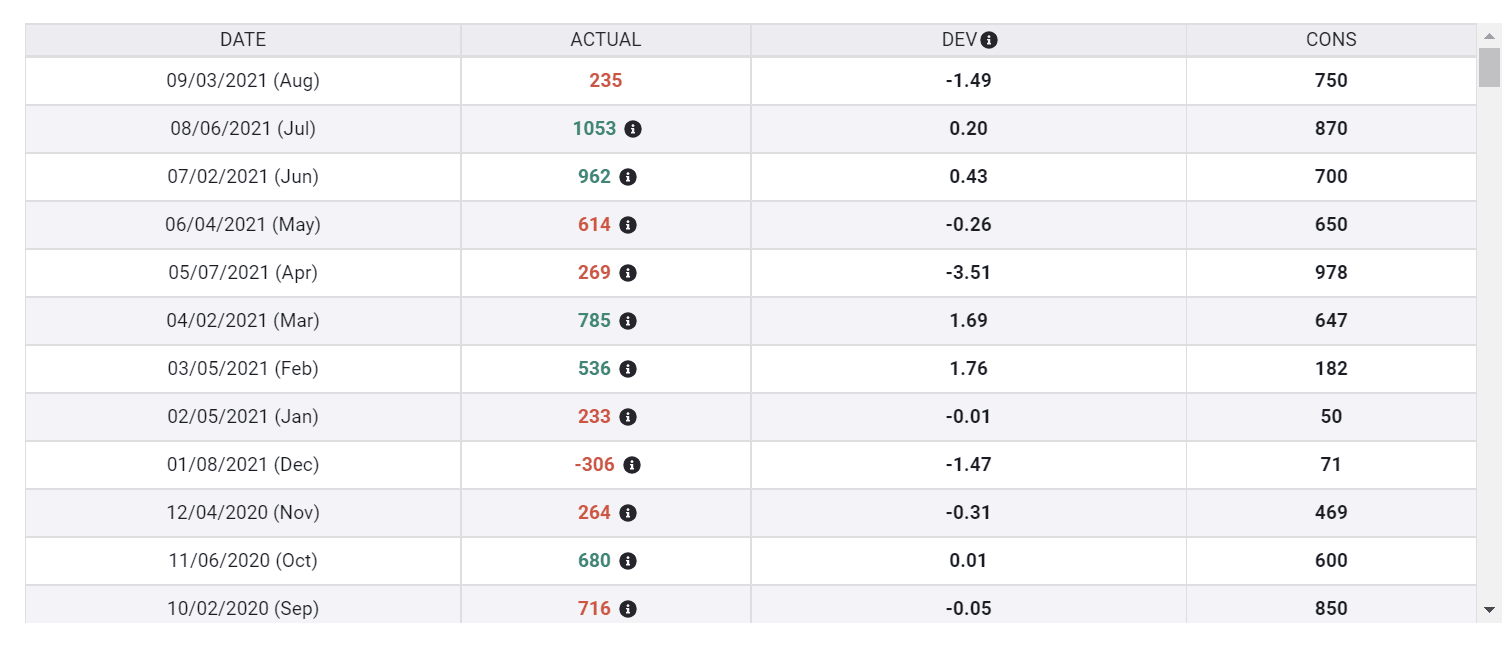Click info icon beside the 785 actual value

coord(628,321)
